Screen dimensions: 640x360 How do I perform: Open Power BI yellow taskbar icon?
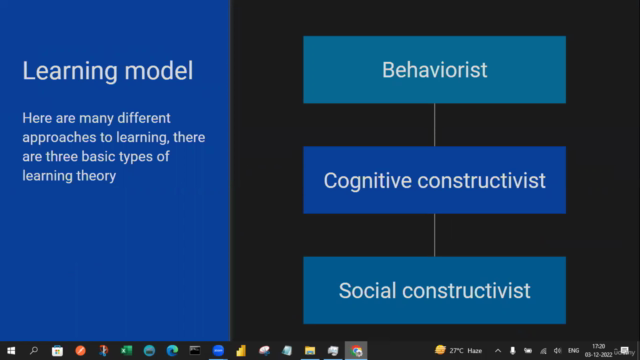(241, 351)
